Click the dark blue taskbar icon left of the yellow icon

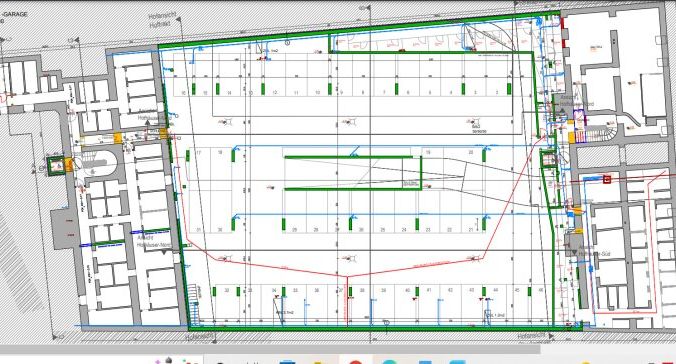pos(287,362)
